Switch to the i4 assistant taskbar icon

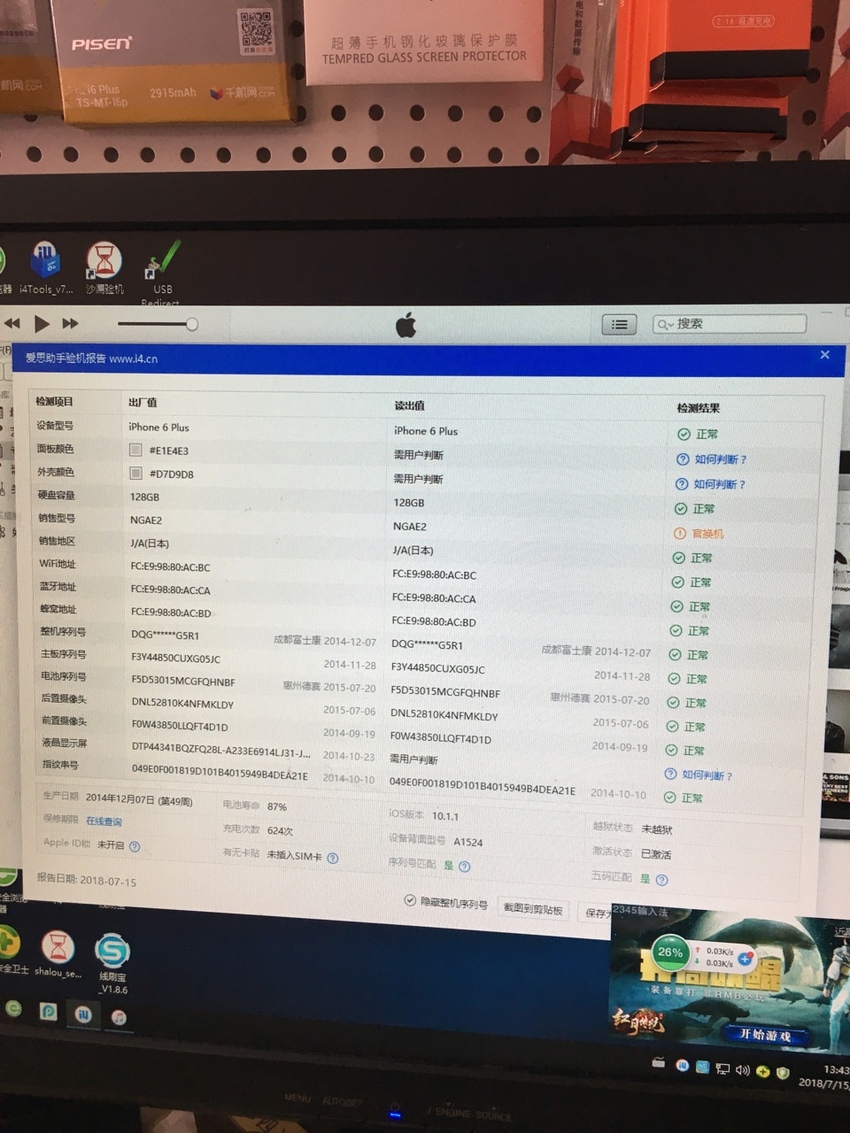(x=83, y=1014)
